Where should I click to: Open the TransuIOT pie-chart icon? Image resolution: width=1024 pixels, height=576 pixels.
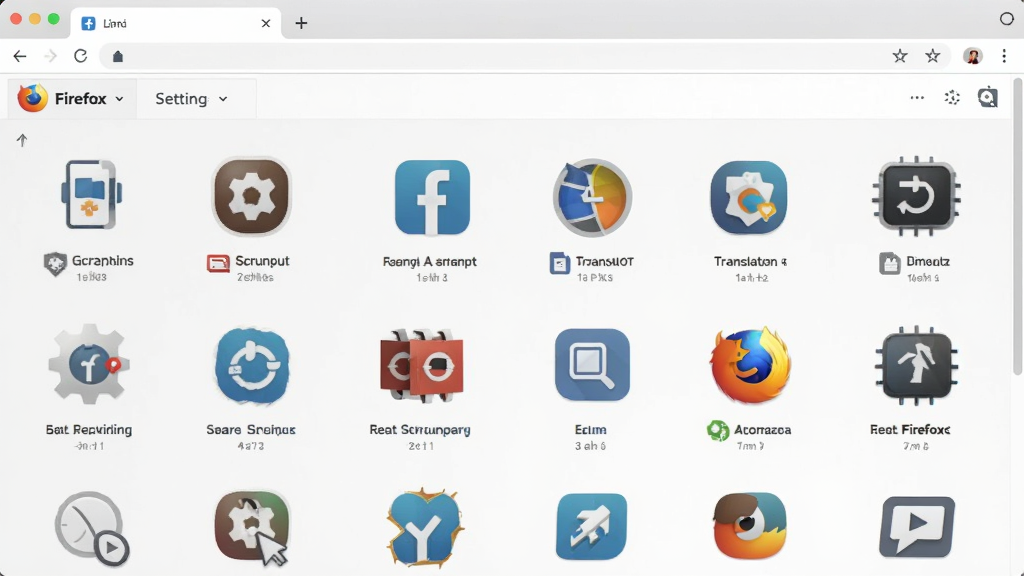tap(592, 197)
